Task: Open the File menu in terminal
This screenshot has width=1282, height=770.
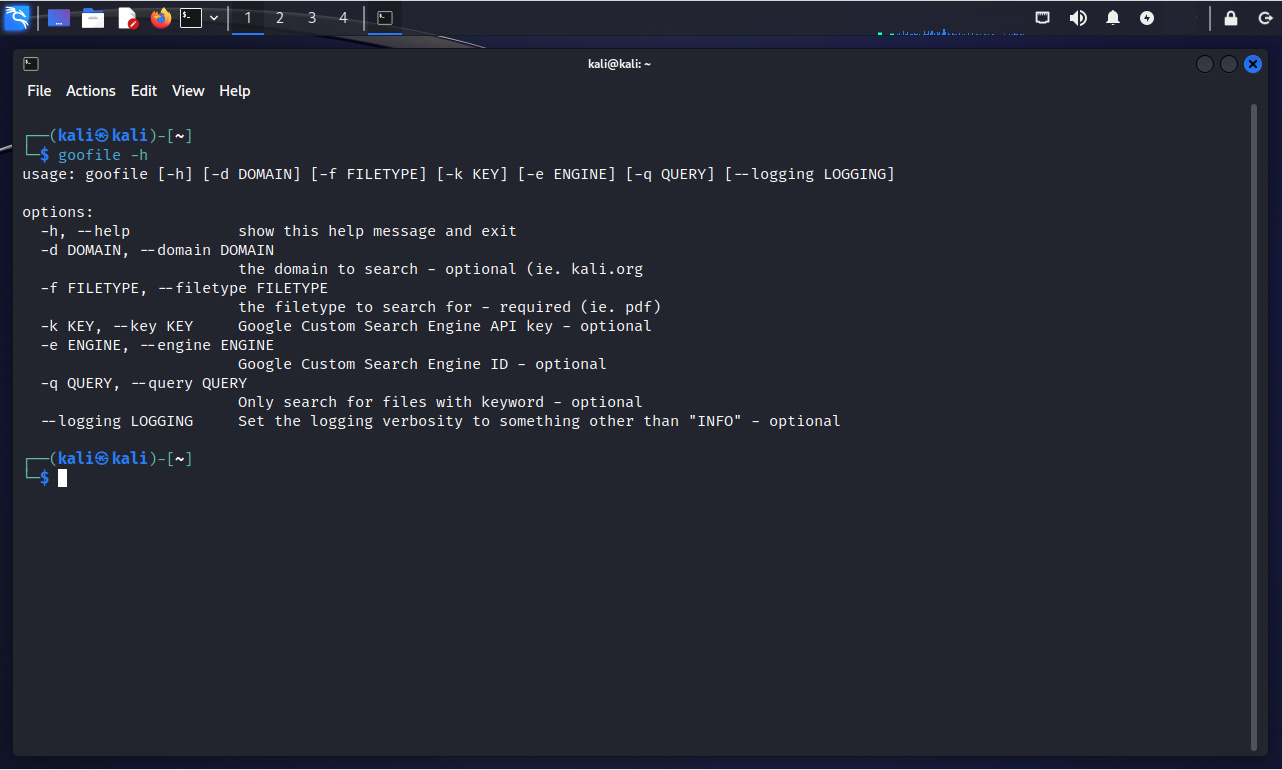Action: coord(39,91)
